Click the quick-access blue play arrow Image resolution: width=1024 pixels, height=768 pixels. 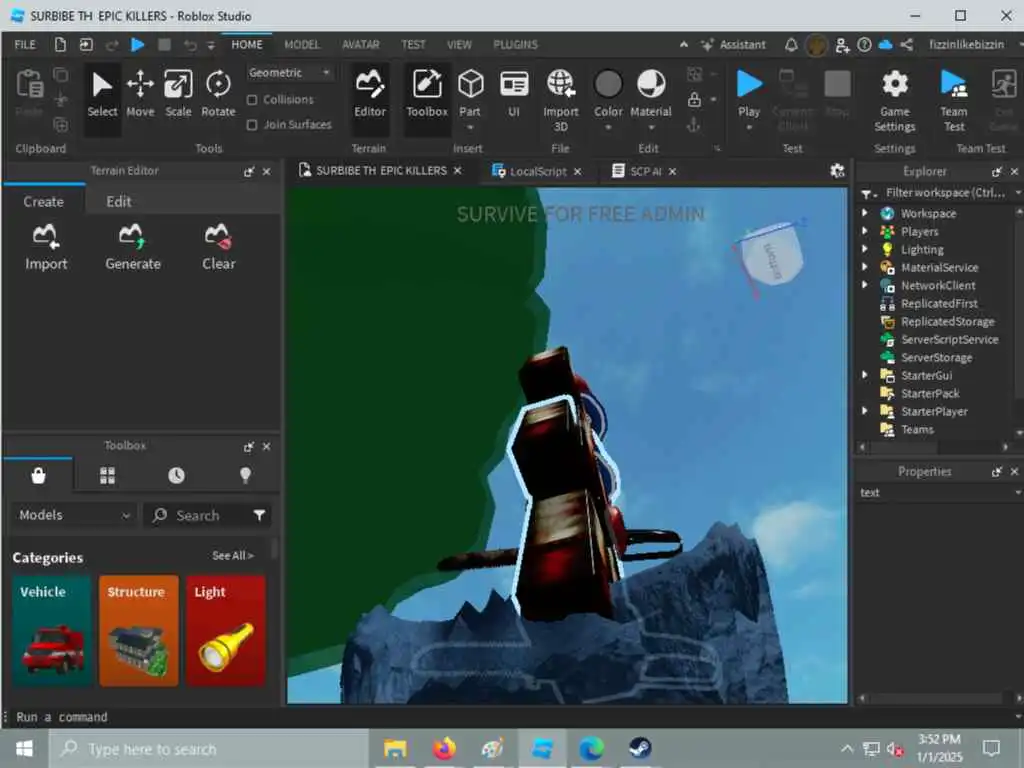[137, 44]
